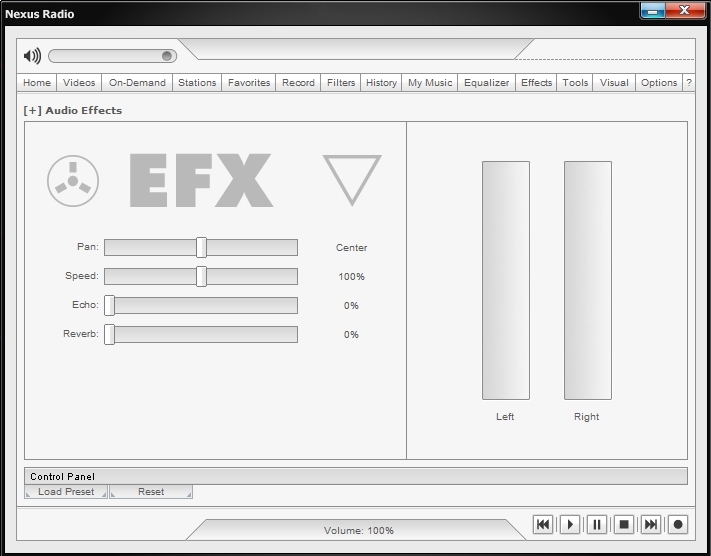Viewport: 711px width, 556px height.
Task: Click the Reset button
Action: (x=151, y=492)
